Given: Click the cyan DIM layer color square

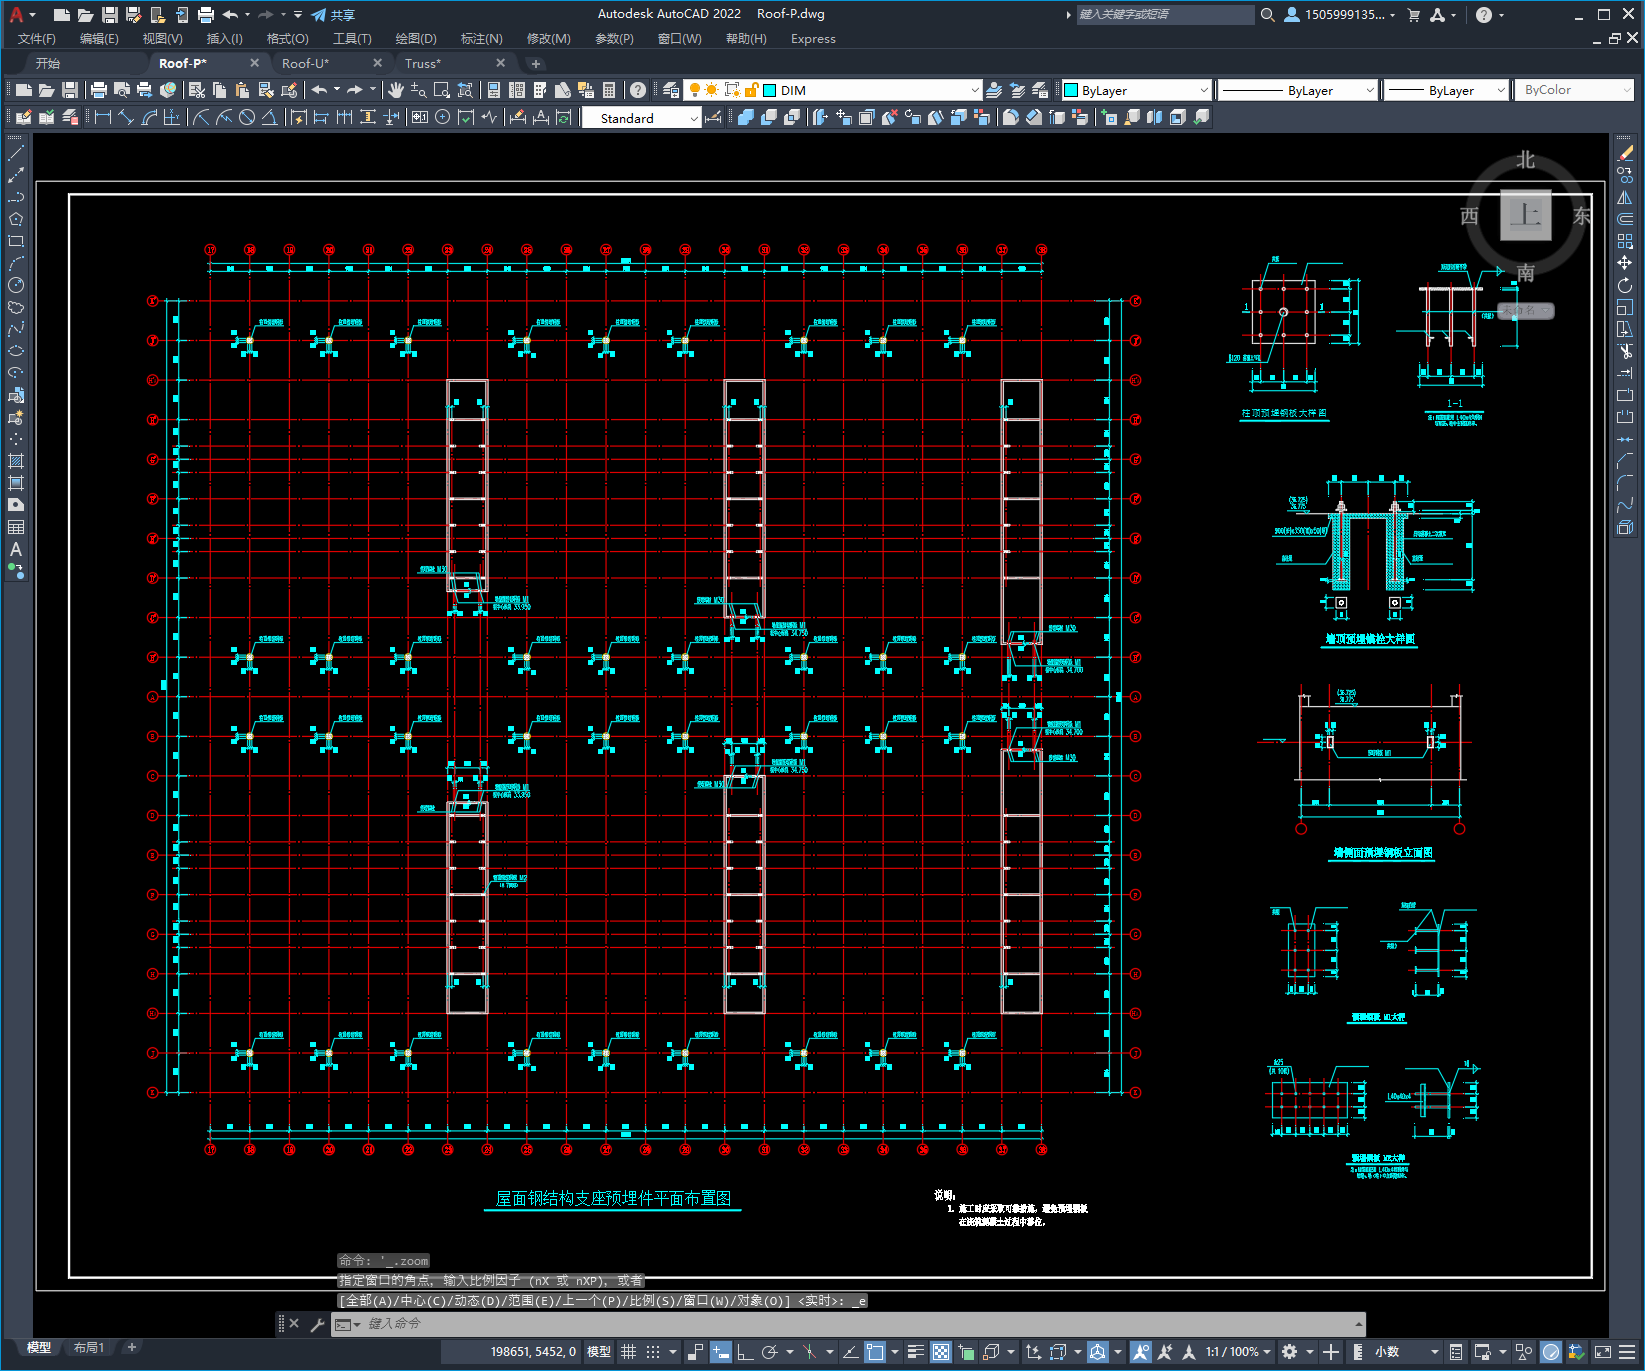Looking at the screenshot, I should tap(770, 90).
